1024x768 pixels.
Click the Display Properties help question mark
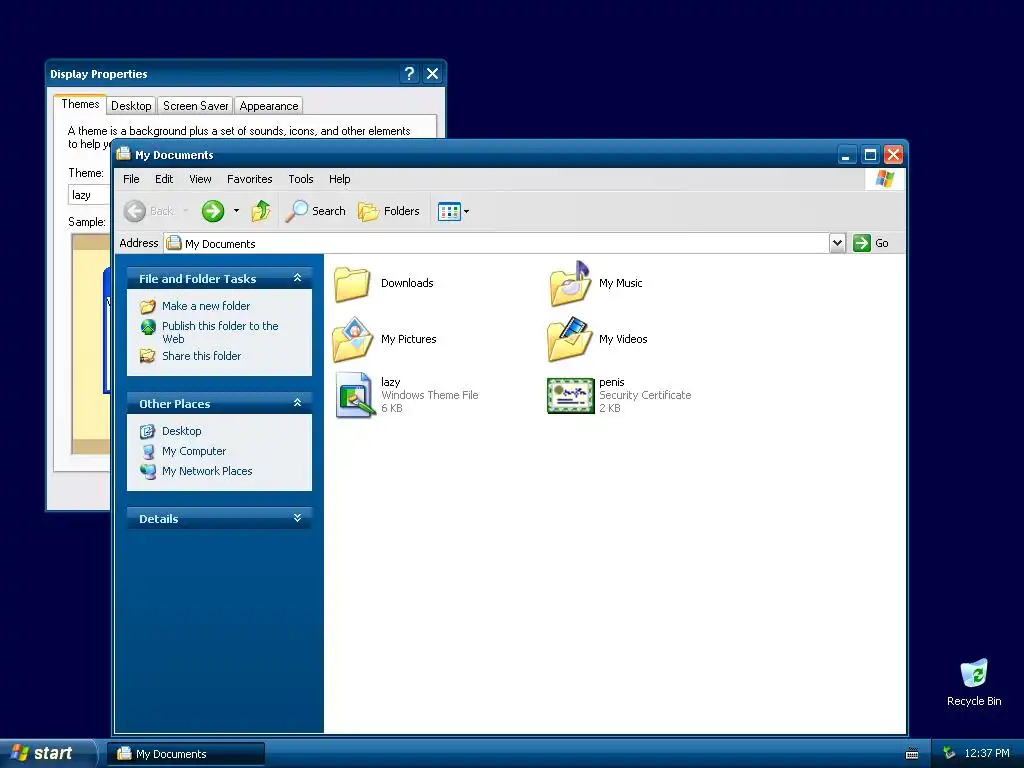409,74
